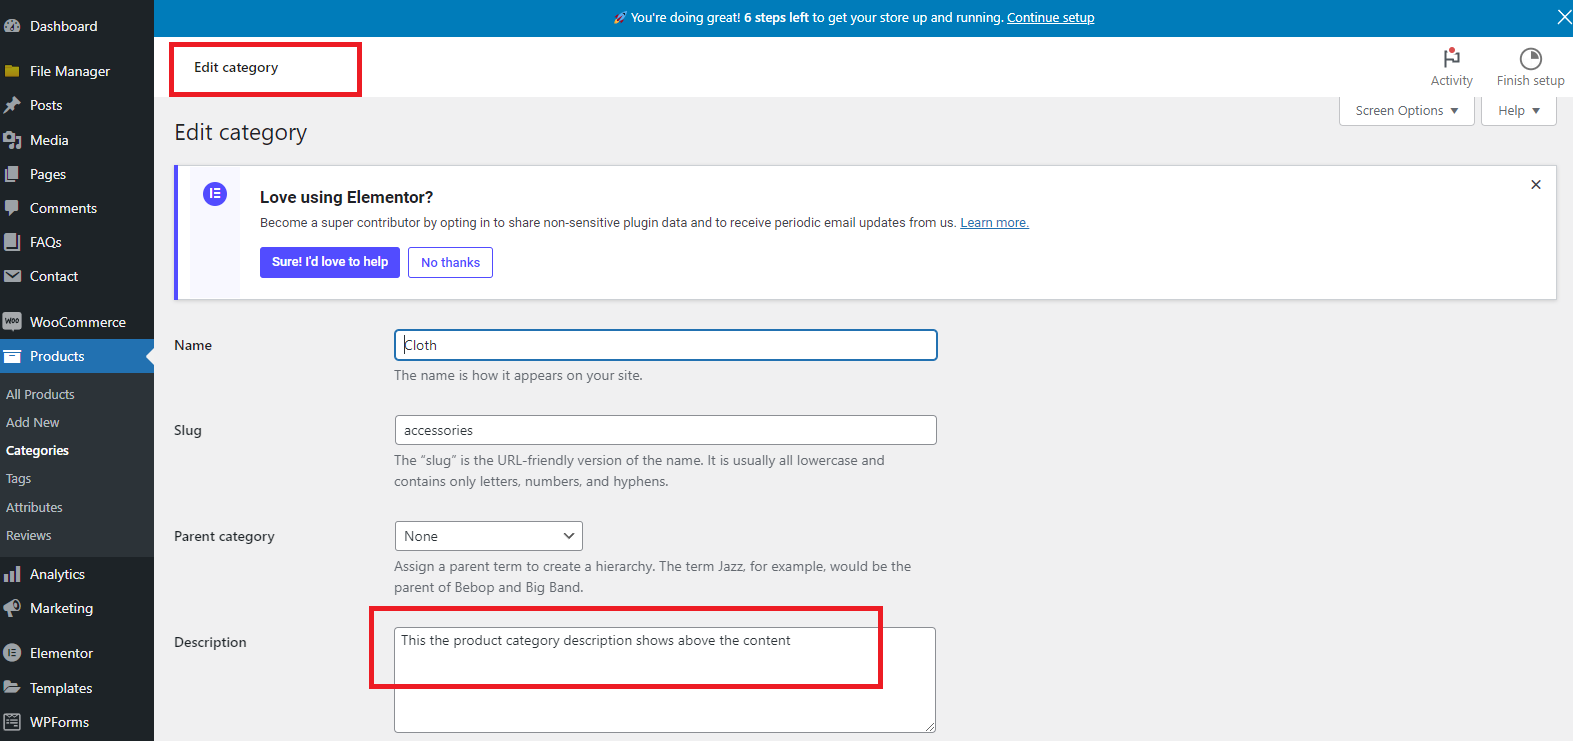Click the FAQs icon in sidebar
This screenshot has height=741, width=1573.
[12, 242]
